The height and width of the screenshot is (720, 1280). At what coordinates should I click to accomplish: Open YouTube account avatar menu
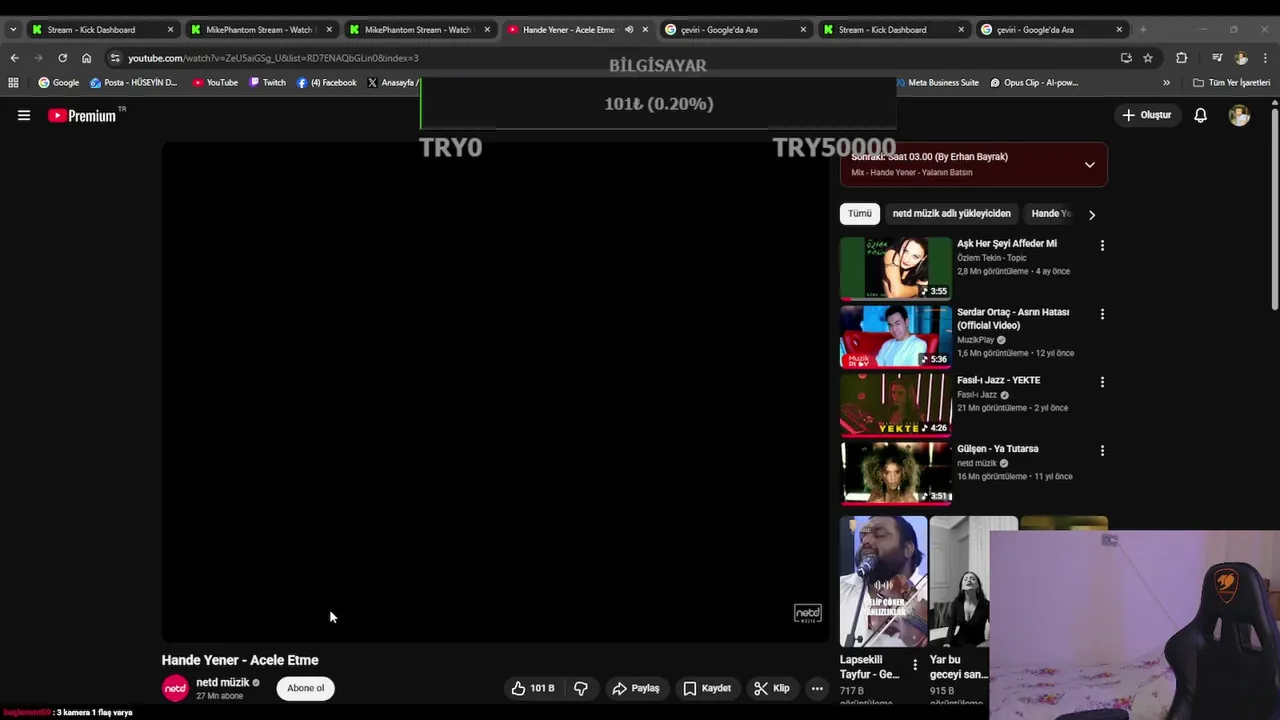coord(1239,115)
